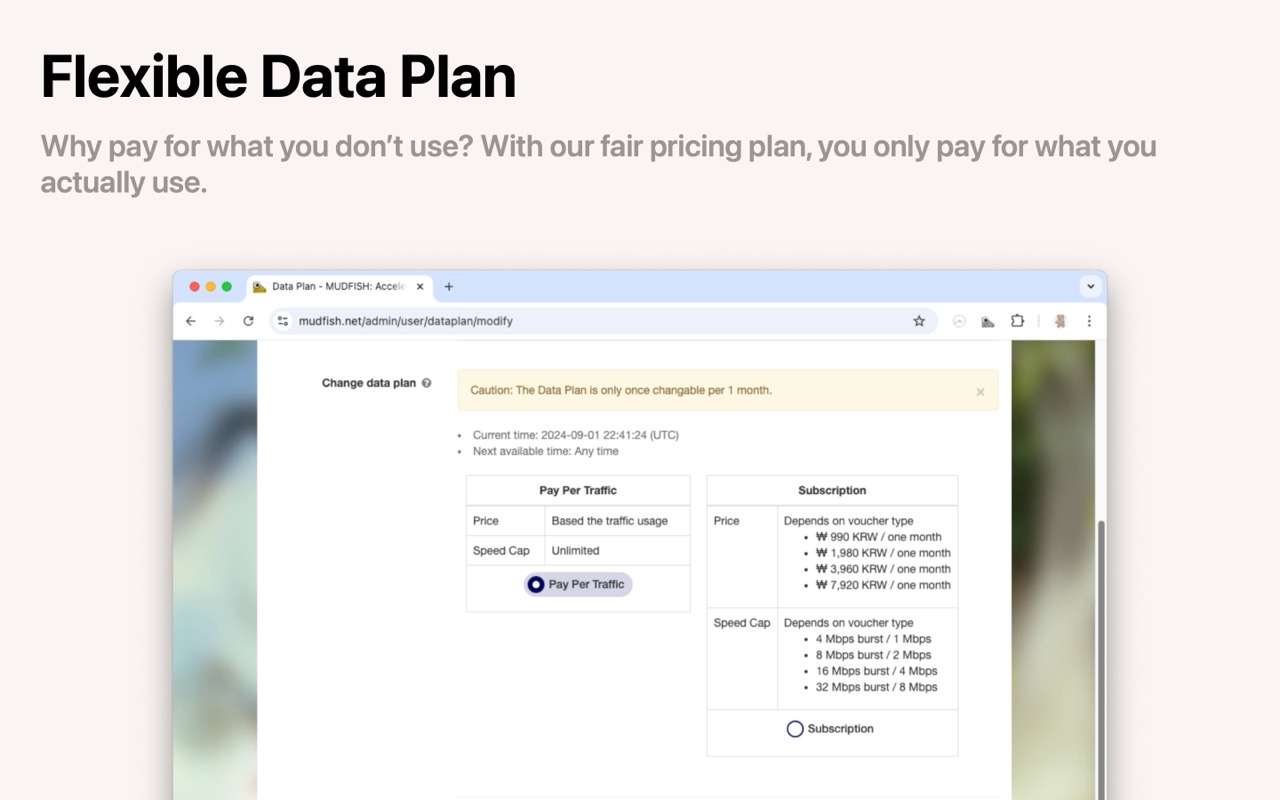Expand the tab search dropdown arrow
This screenshot has width=1280, height=800.
tap(1091, 286)
